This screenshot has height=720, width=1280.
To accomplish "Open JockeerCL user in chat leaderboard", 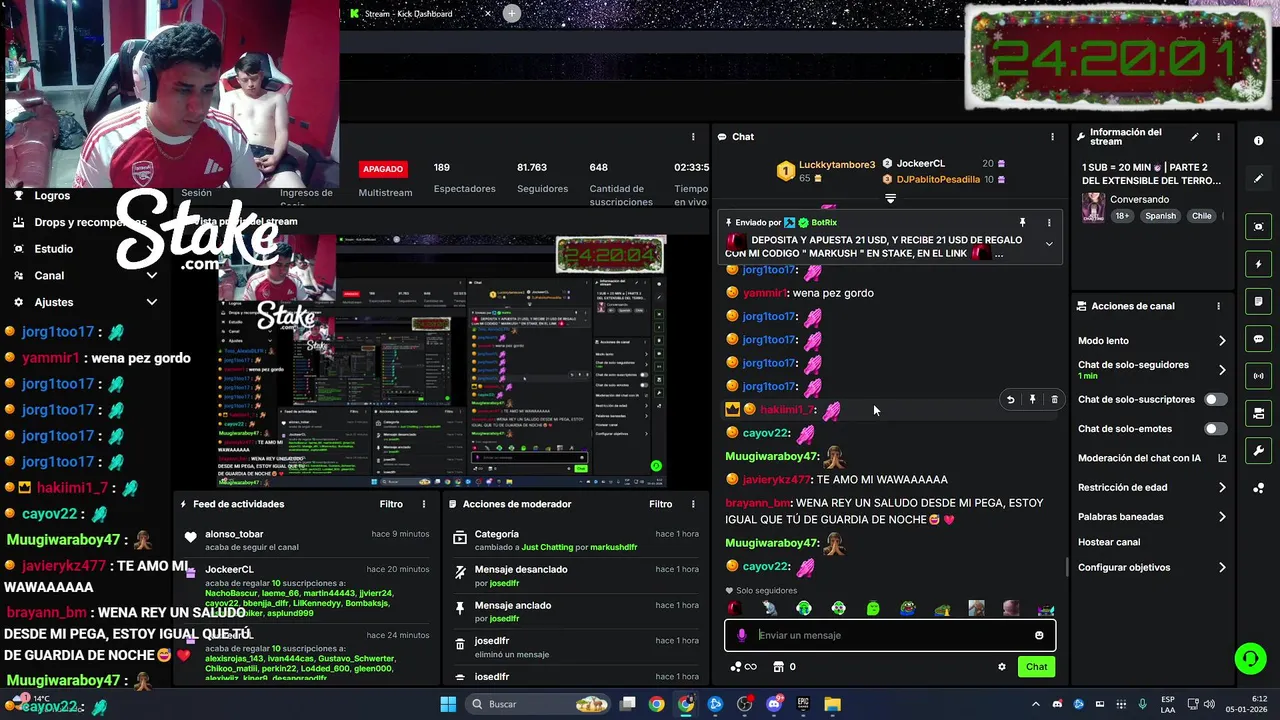I will coord(920,163).
